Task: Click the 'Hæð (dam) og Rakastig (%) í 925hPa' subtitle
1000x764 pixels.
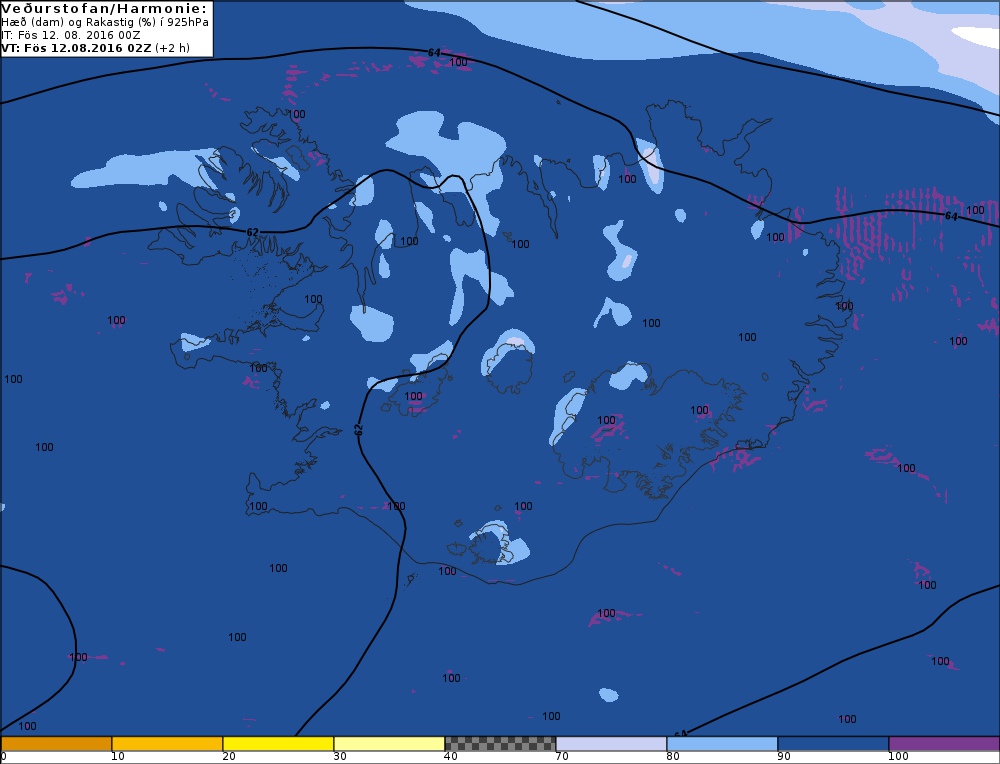Action: [105, 22]
